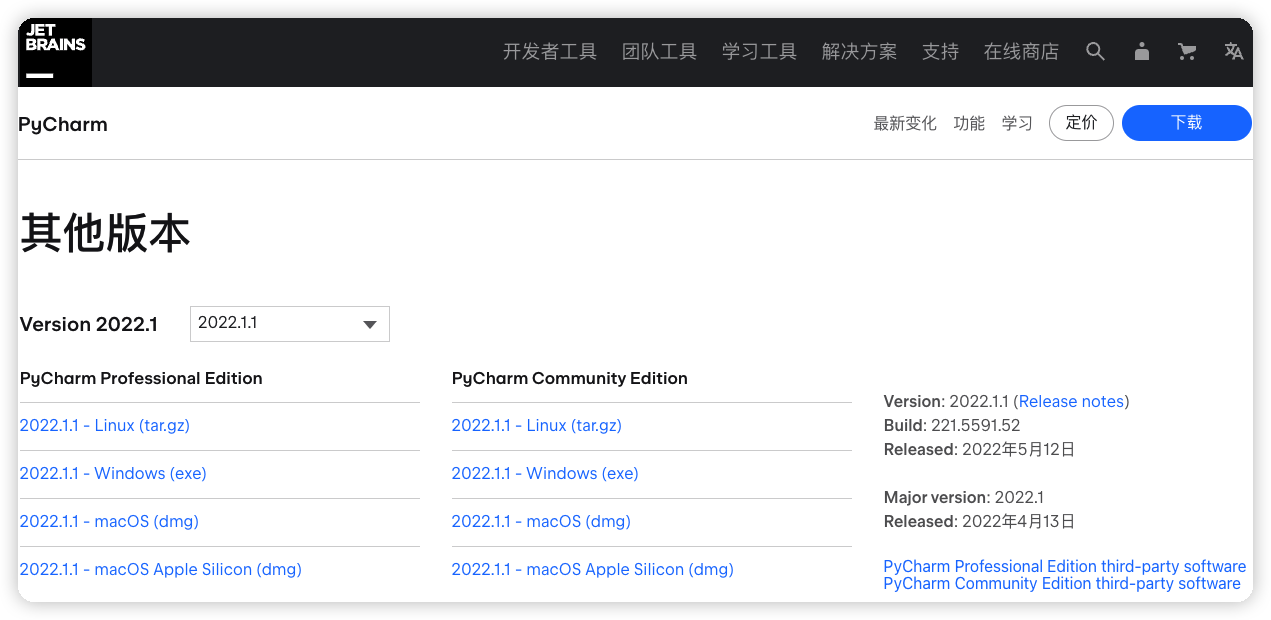The image size is (1271, 620).
Task: Download Community Edition Linux (tar.gz)
Action: tap(536, 426)
